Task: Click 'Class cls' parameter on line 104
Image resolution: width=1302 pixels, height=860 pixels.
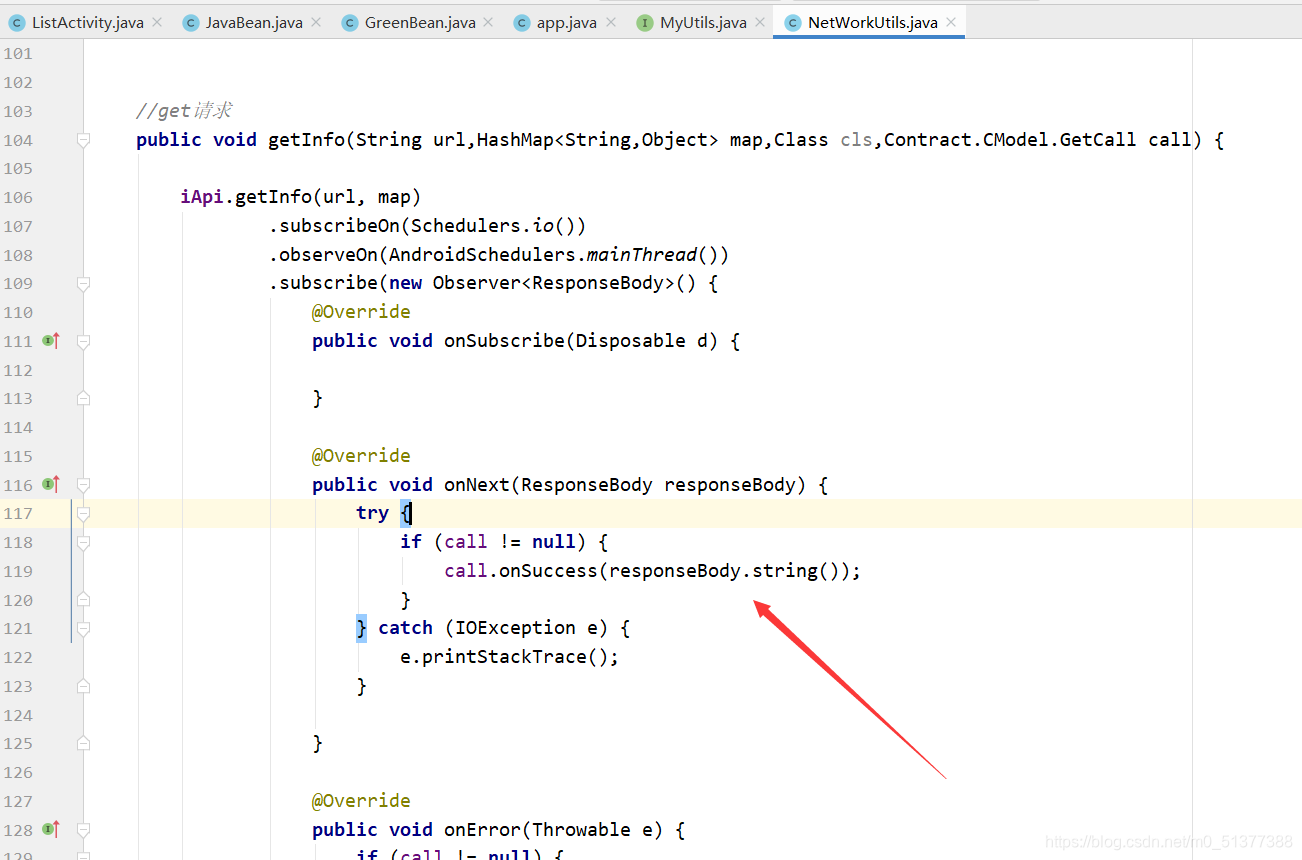Action: coord(823,140)
